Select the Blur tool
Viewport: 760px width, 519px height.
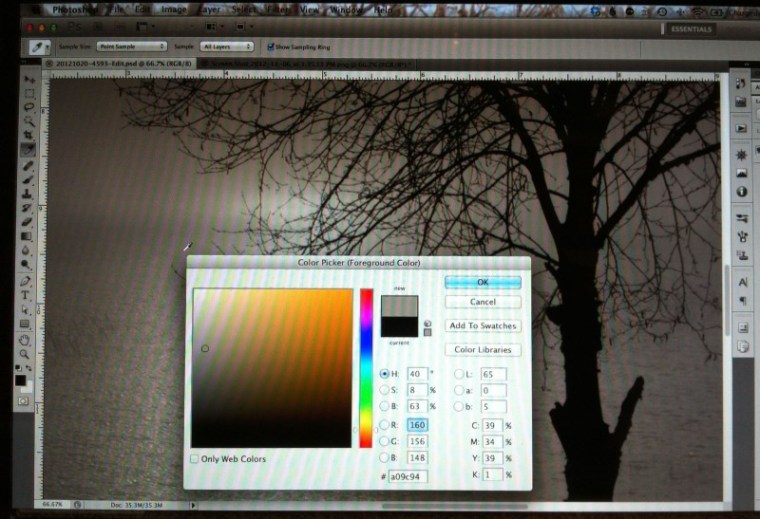coord(26,251)
